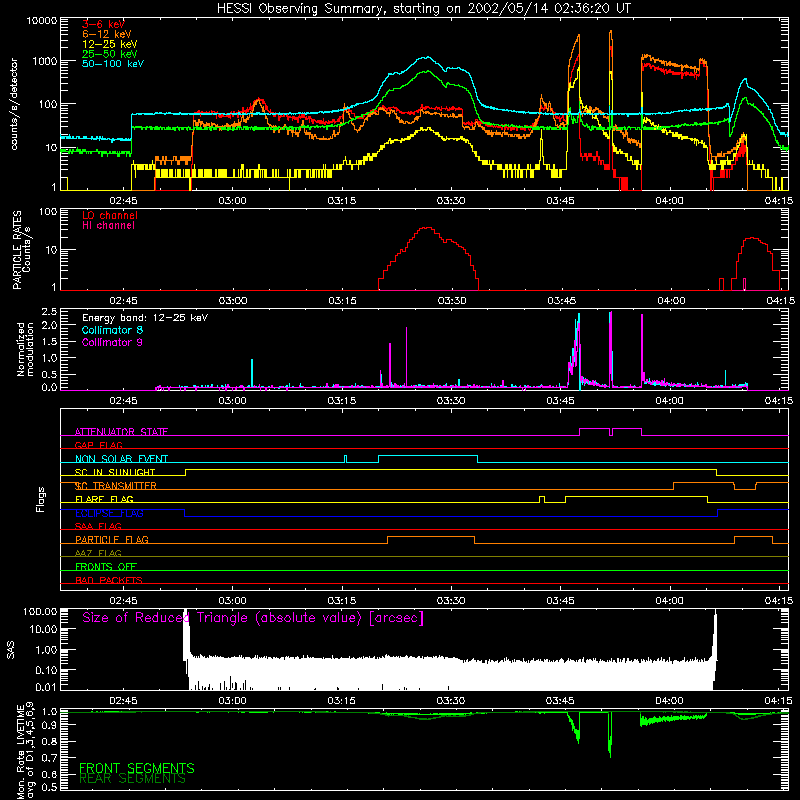Click the HESSI Observing Summary plot title
This screenshot has width=800, height=800.
click(x=423, y=8)
